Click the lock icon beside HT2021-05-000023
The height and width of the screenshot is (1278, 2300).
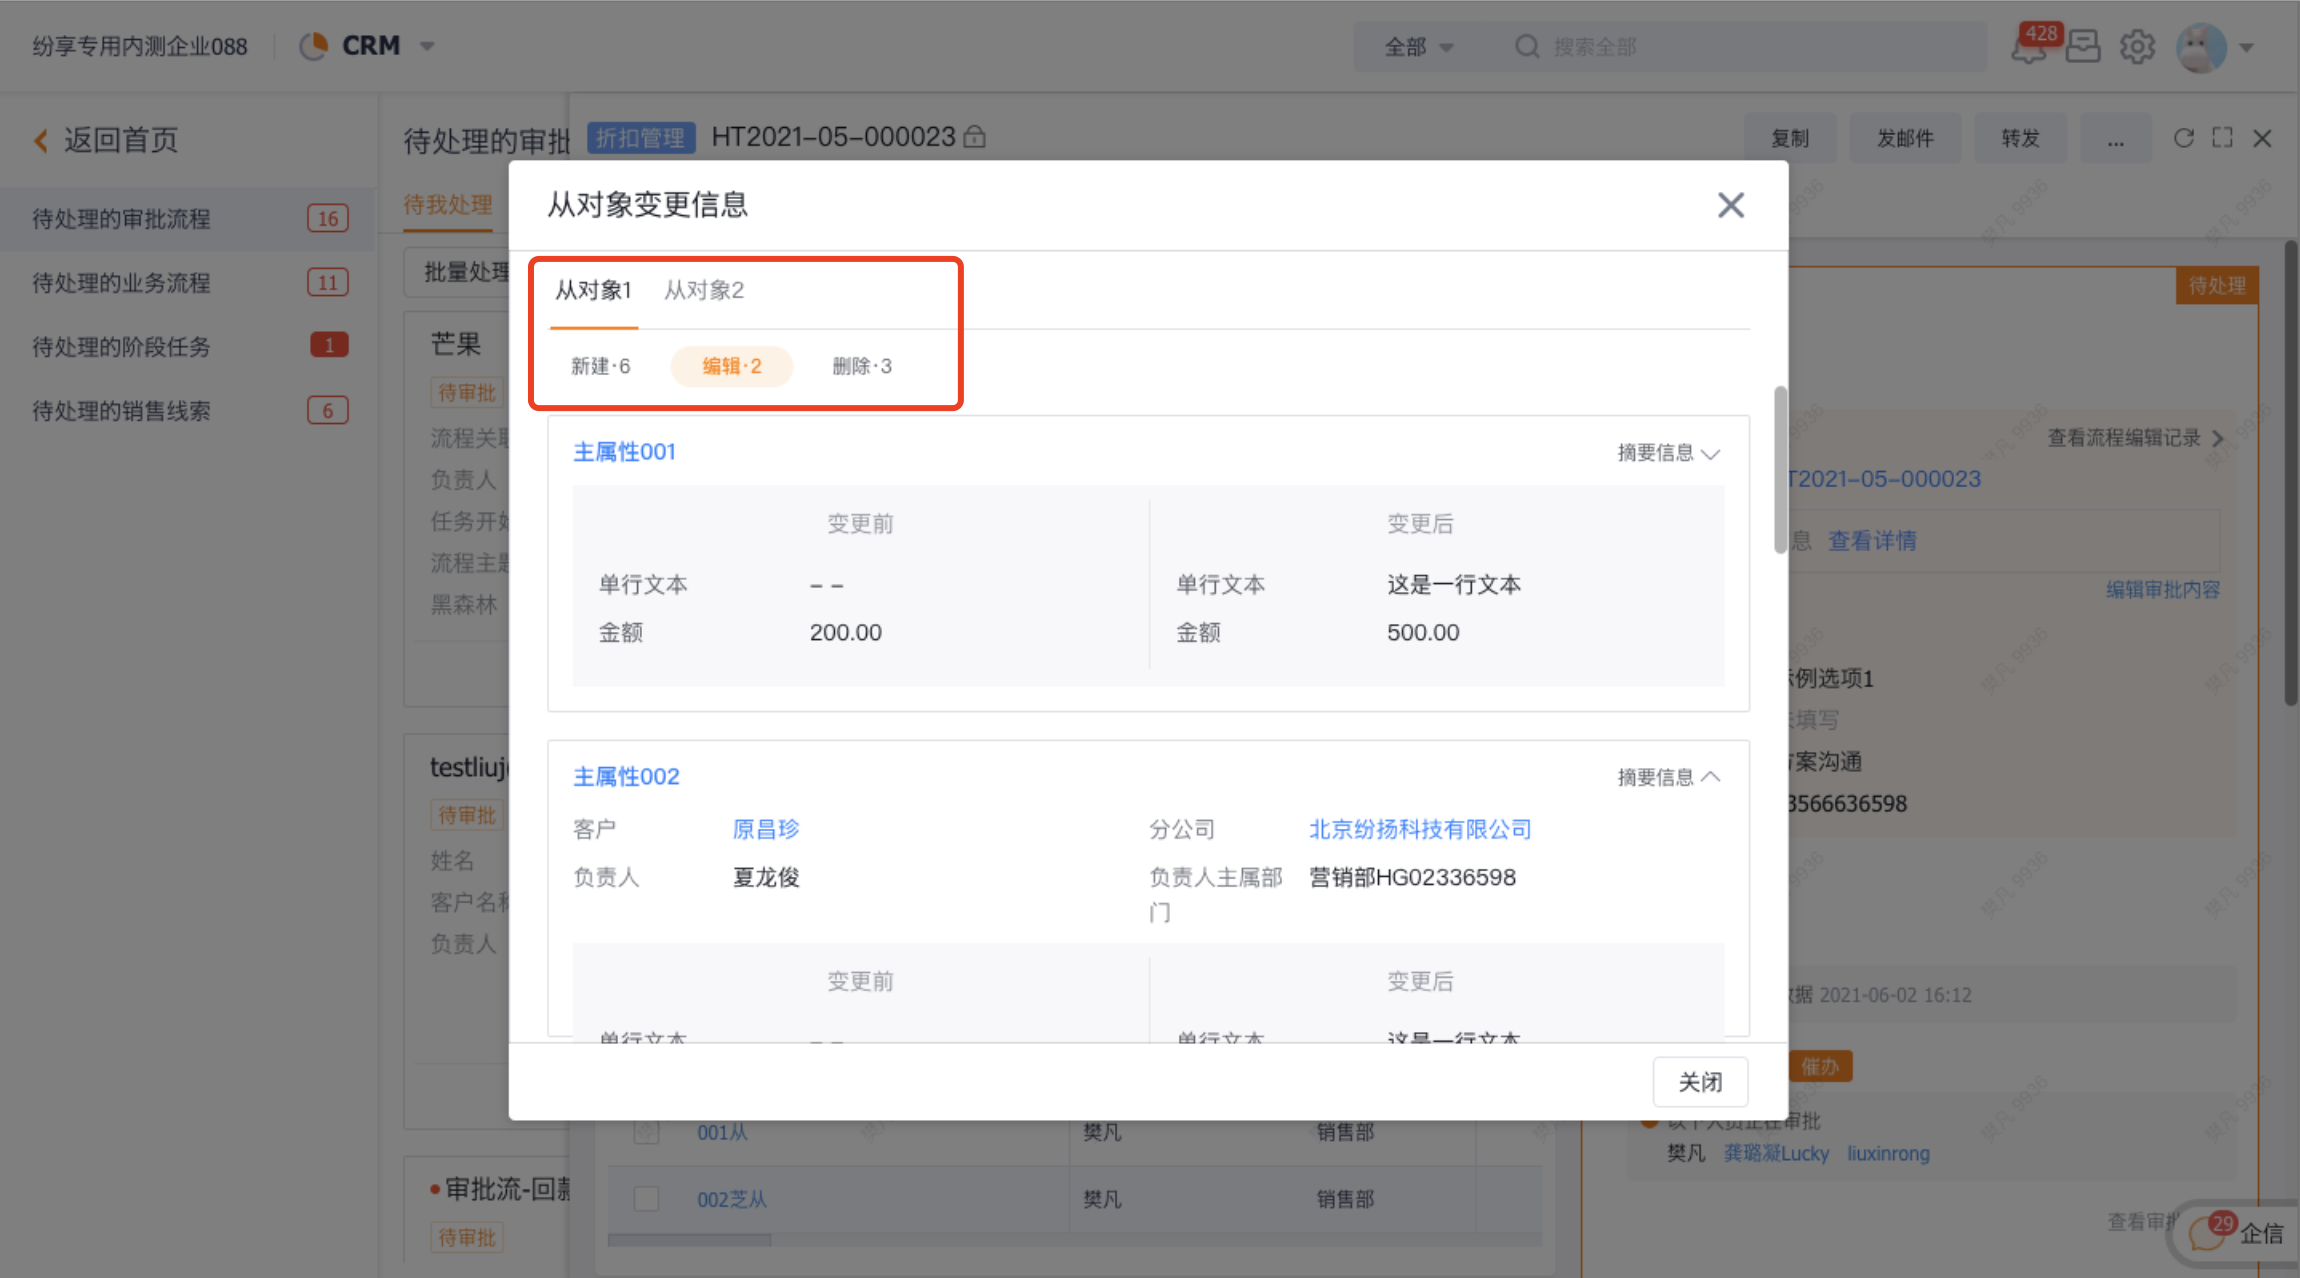pos(974,137)
